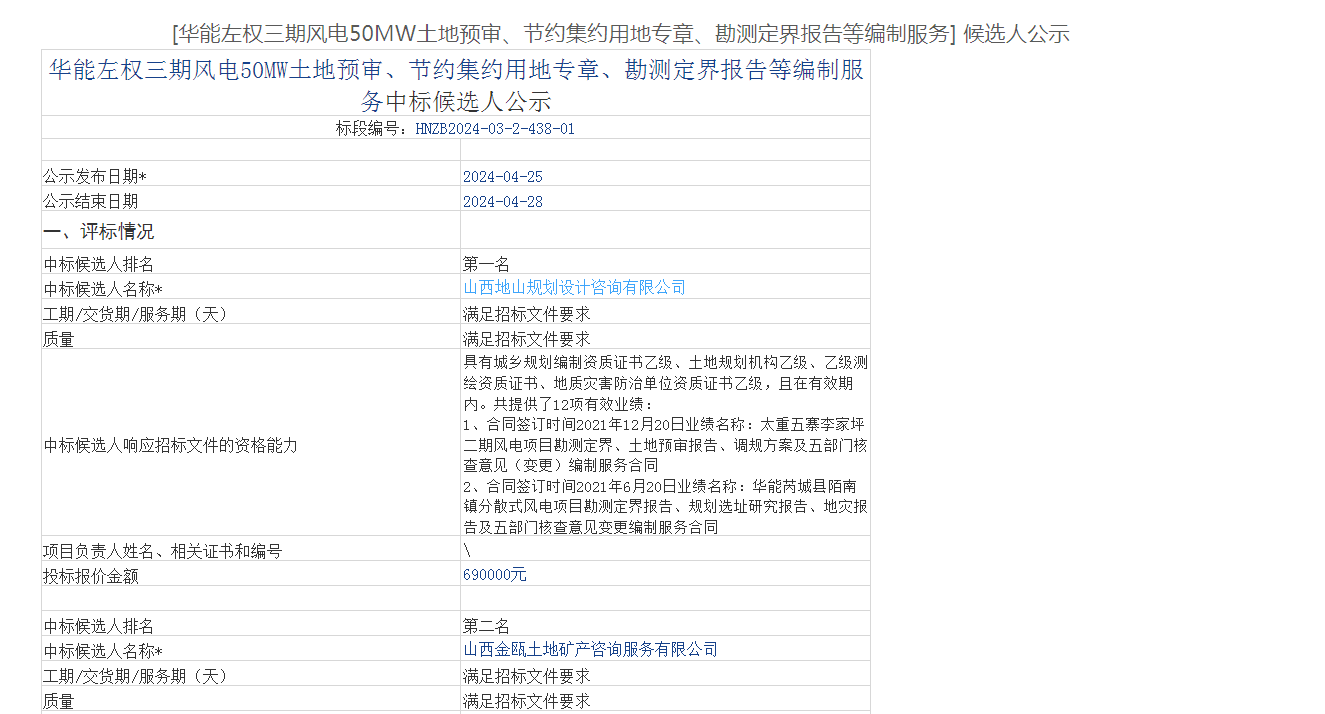This screenshot has height=714, width=1325.
Task: Select the date 2024-04-25
Action: pyautogui.click(x=503, y=177)
